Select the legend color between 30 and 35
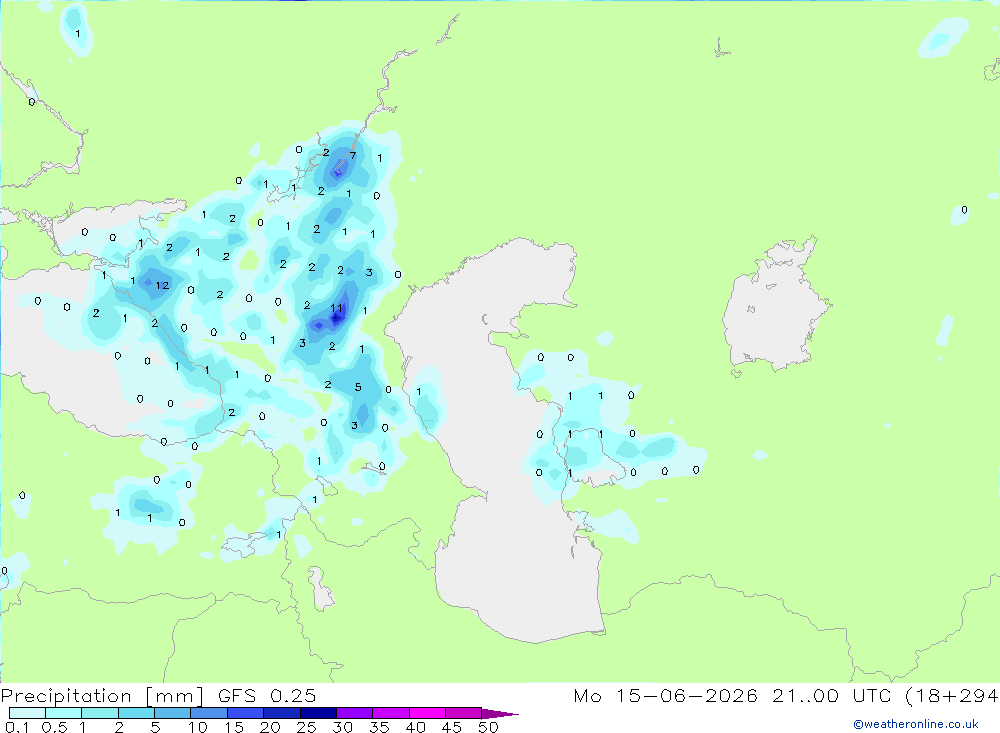This screenshot has height=733, width=1000. coord(354,713)
